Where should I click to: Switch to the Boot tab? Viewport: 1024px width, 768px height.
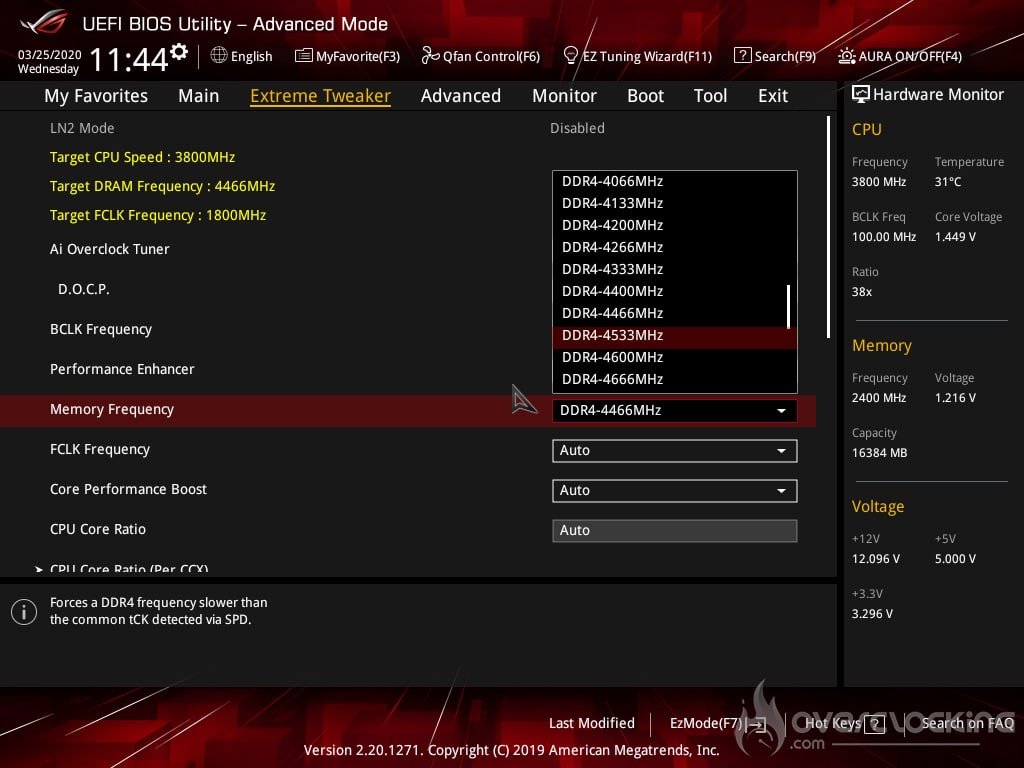[645, 96]
